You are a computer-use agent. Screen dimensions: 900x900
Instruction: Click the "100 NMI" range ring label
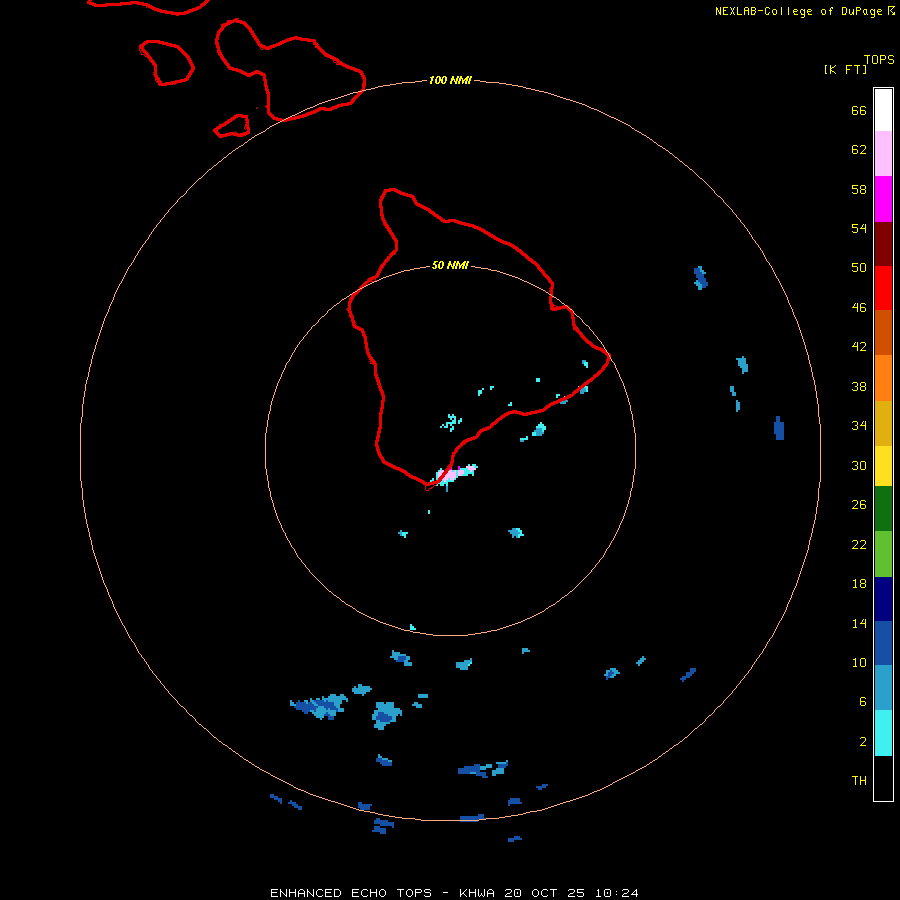pos(450,80)
